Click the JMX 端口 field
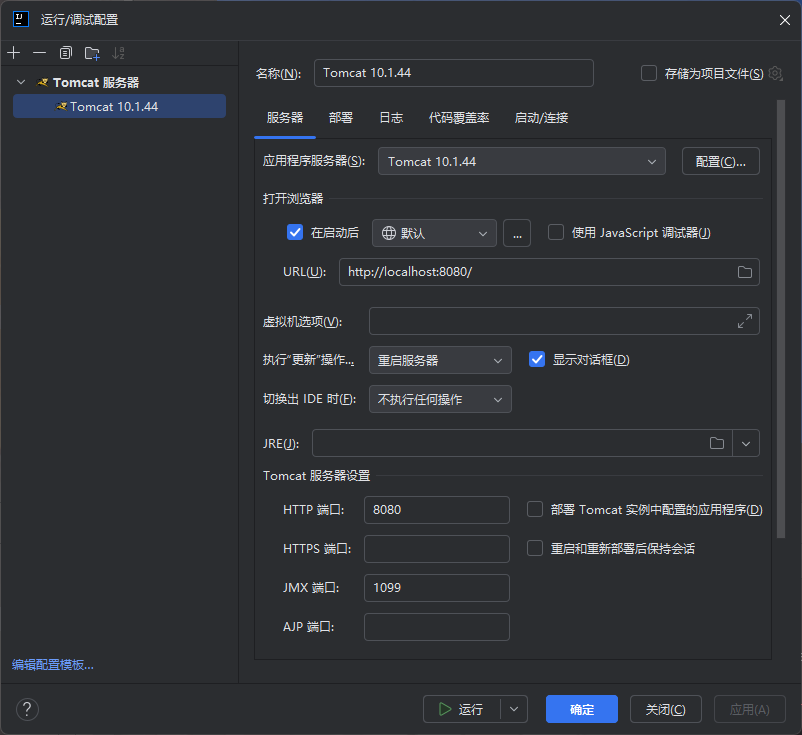 coord(437,588)
